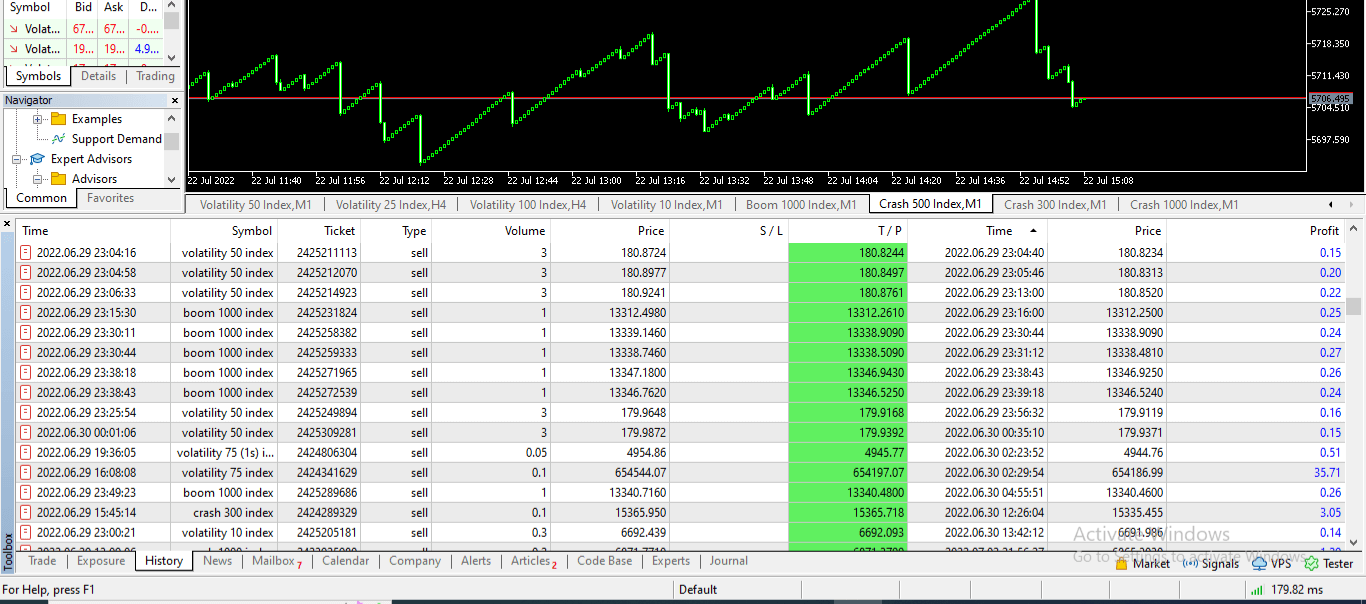Close the Toolbox panel with its X
Image resolution: width=1366 pixels, height=604 pixels.
[7, 224]
